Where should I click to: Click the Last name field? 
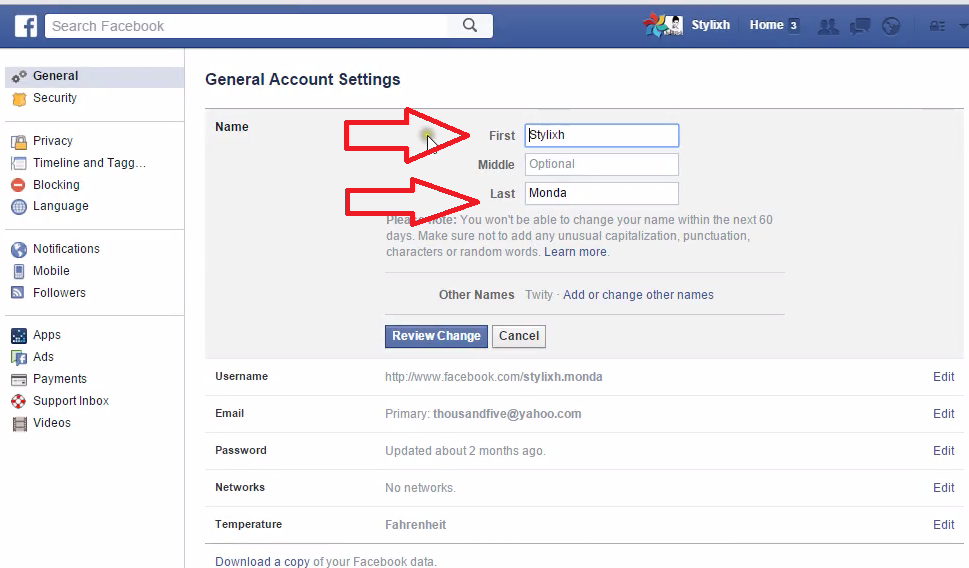(x=602, y=193)
